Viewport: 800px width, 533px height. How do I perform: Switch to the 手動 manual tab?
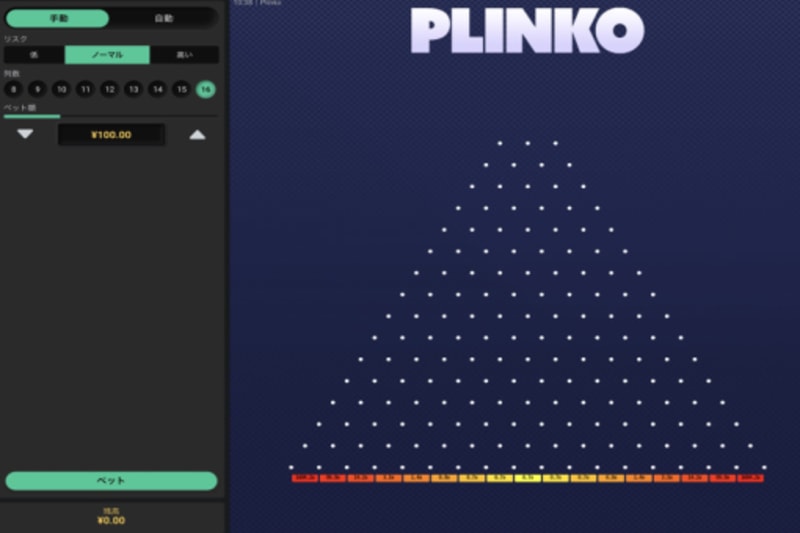[57, 18]
